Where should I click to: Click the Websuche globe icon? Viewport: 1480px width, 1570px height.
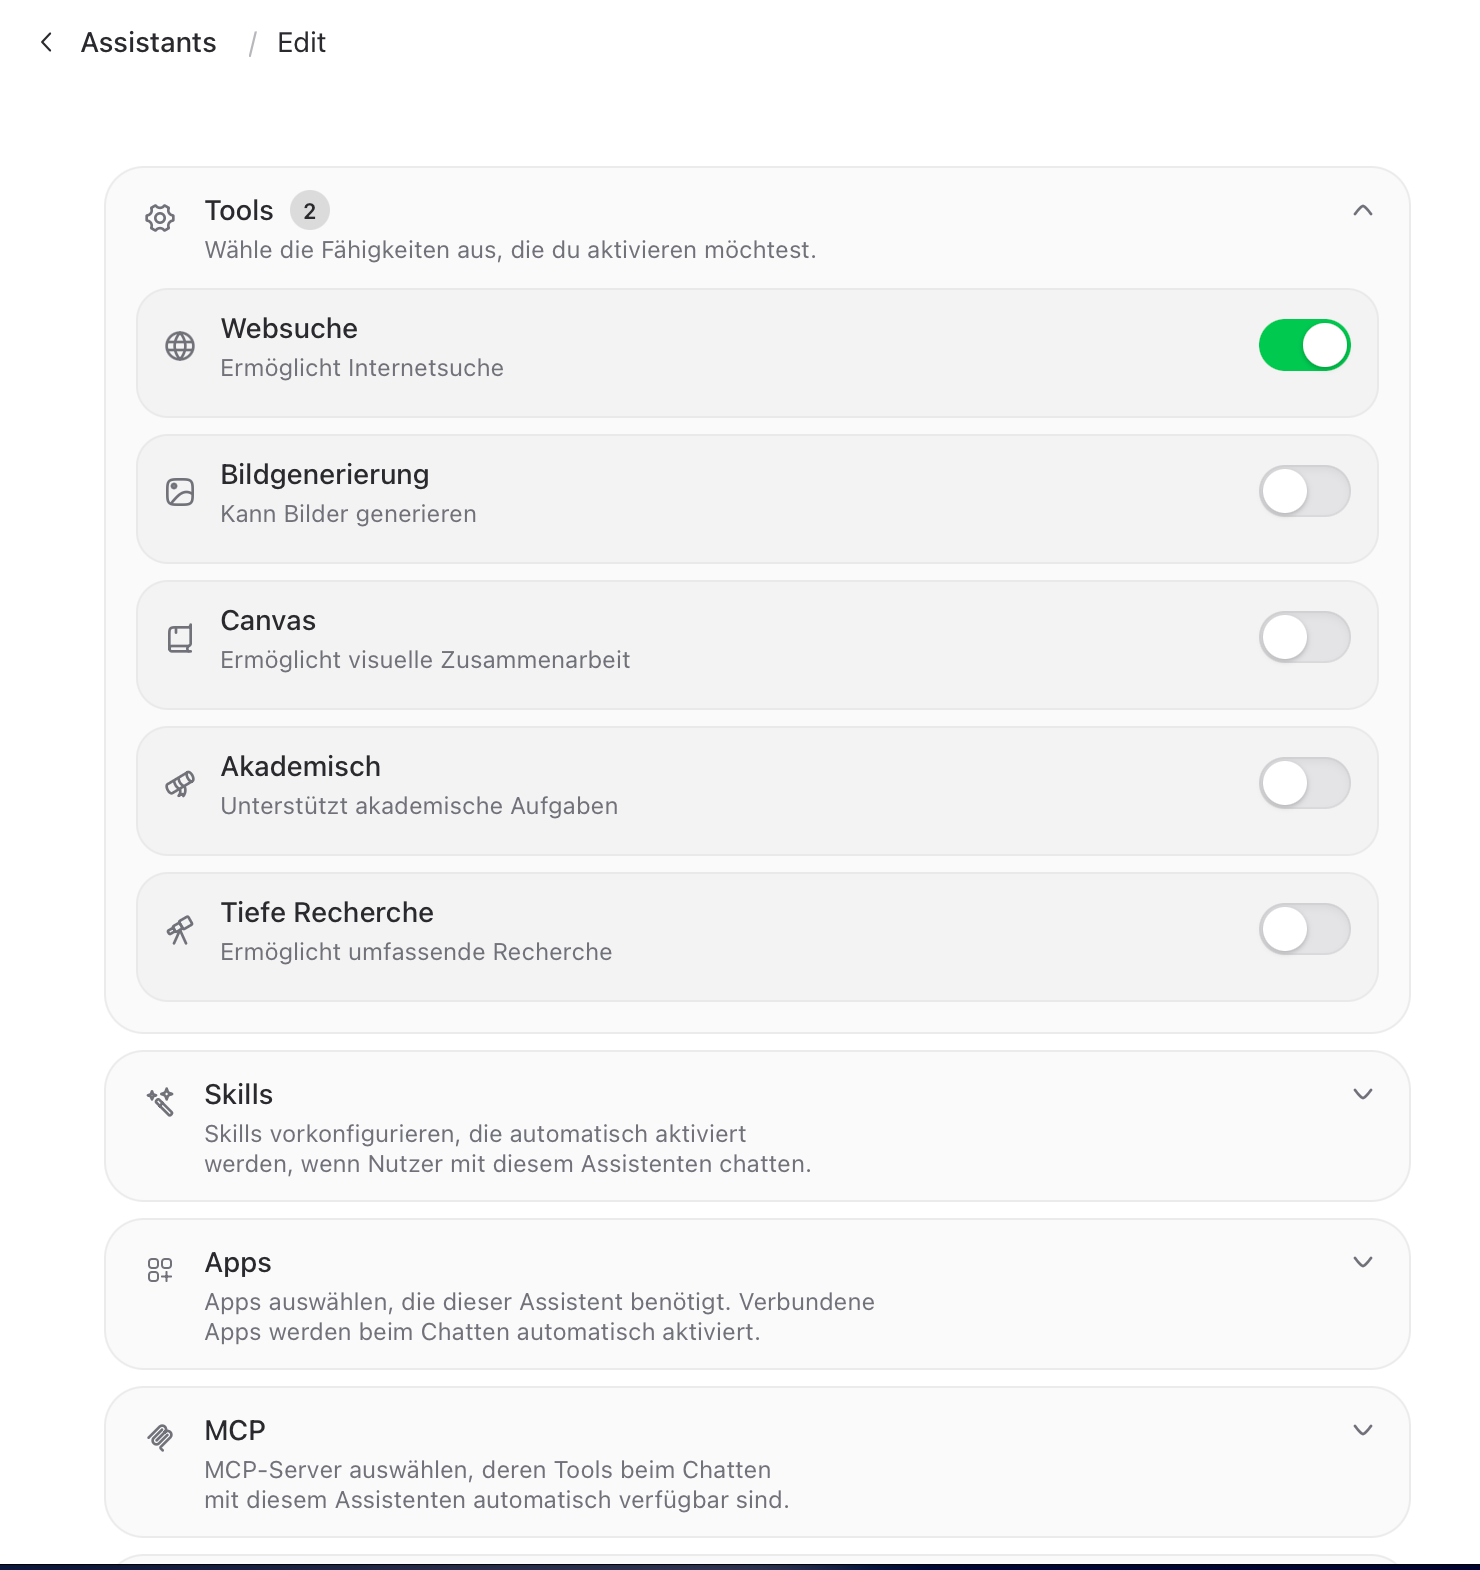180,346
